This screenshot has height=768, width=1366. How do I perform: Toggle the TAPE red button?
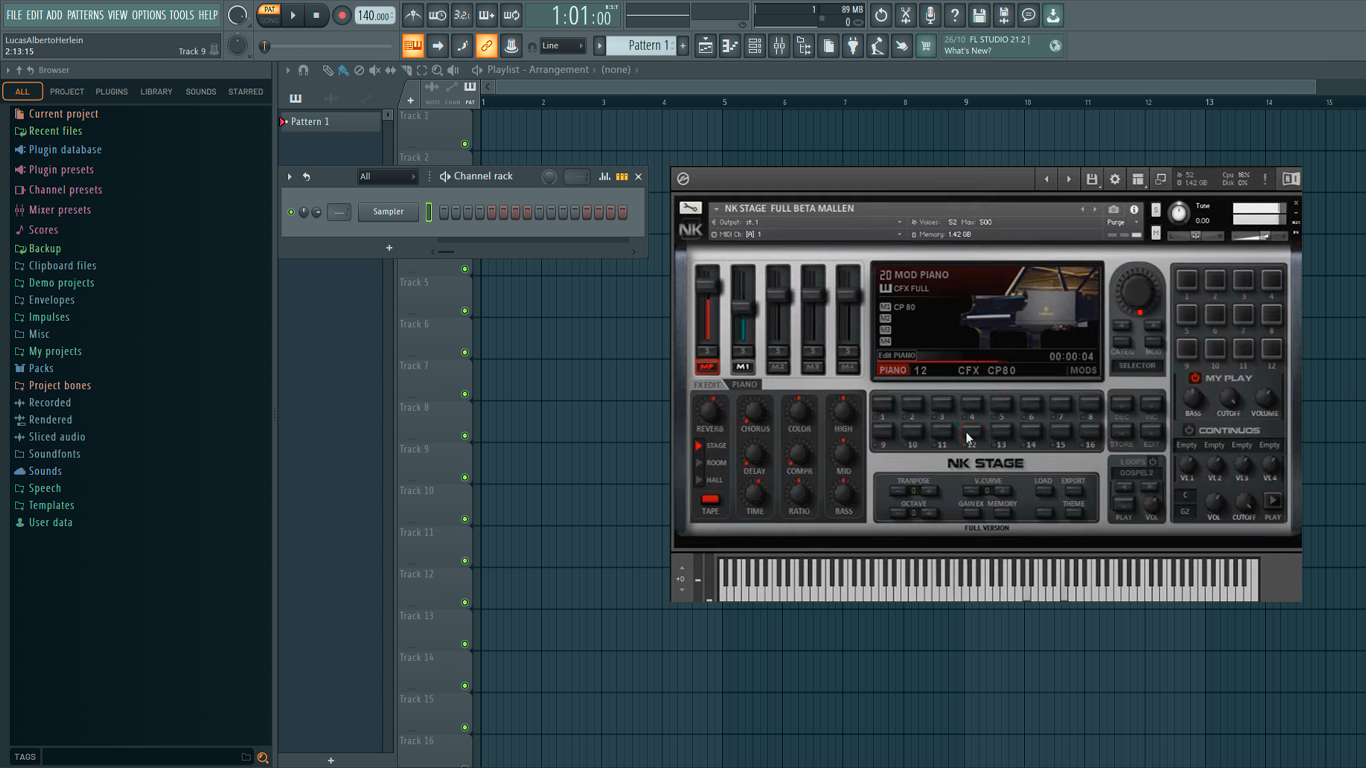(710, 499)
